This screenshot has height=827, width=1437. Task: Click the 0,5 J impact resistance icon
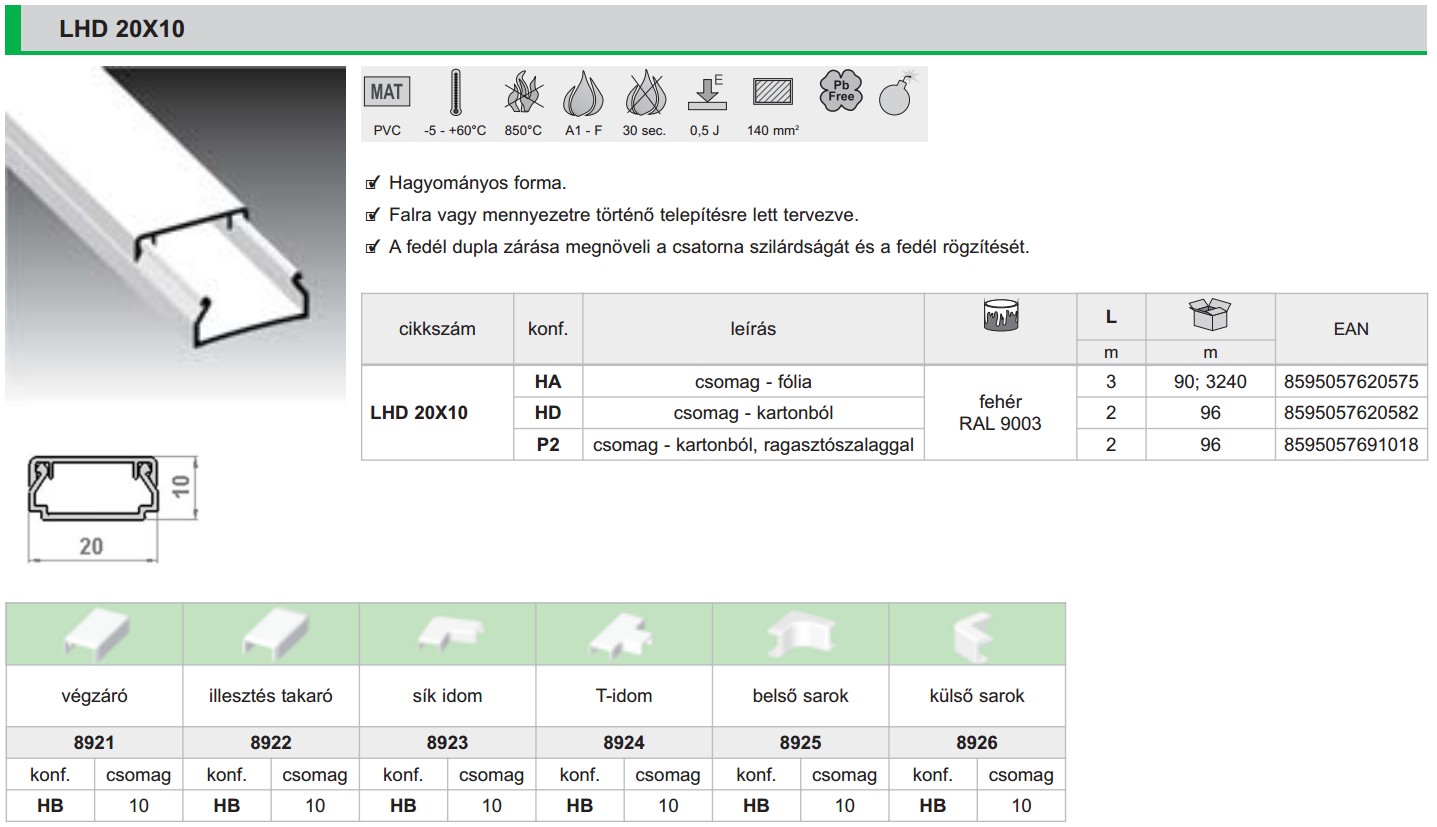[x=705, y=93]
